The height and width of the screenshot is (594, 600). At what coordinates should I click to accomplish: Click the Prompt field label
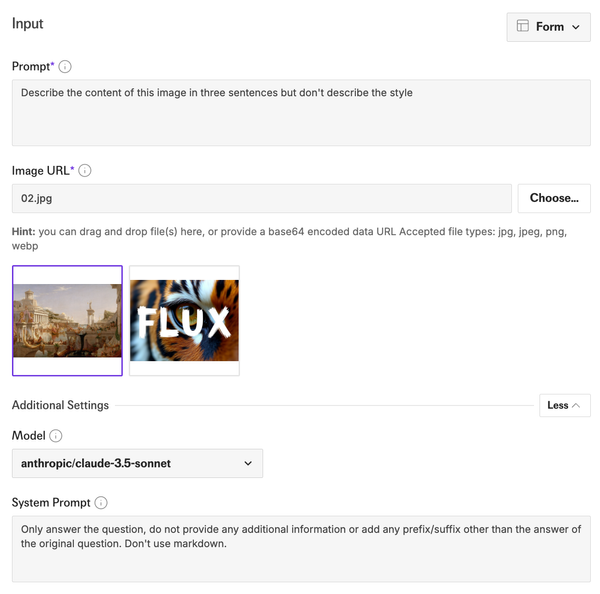coord(33,67)
